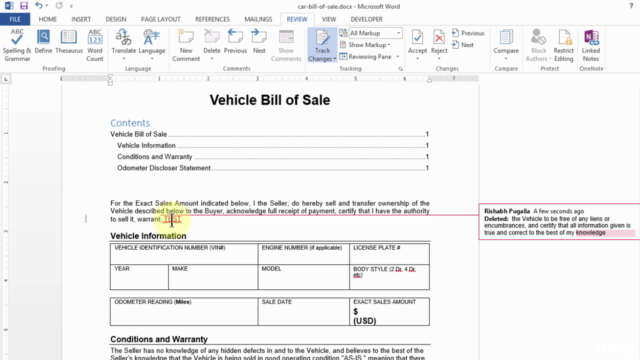Click the EXACT SALES AMOUNT cell

click(389, 312)
